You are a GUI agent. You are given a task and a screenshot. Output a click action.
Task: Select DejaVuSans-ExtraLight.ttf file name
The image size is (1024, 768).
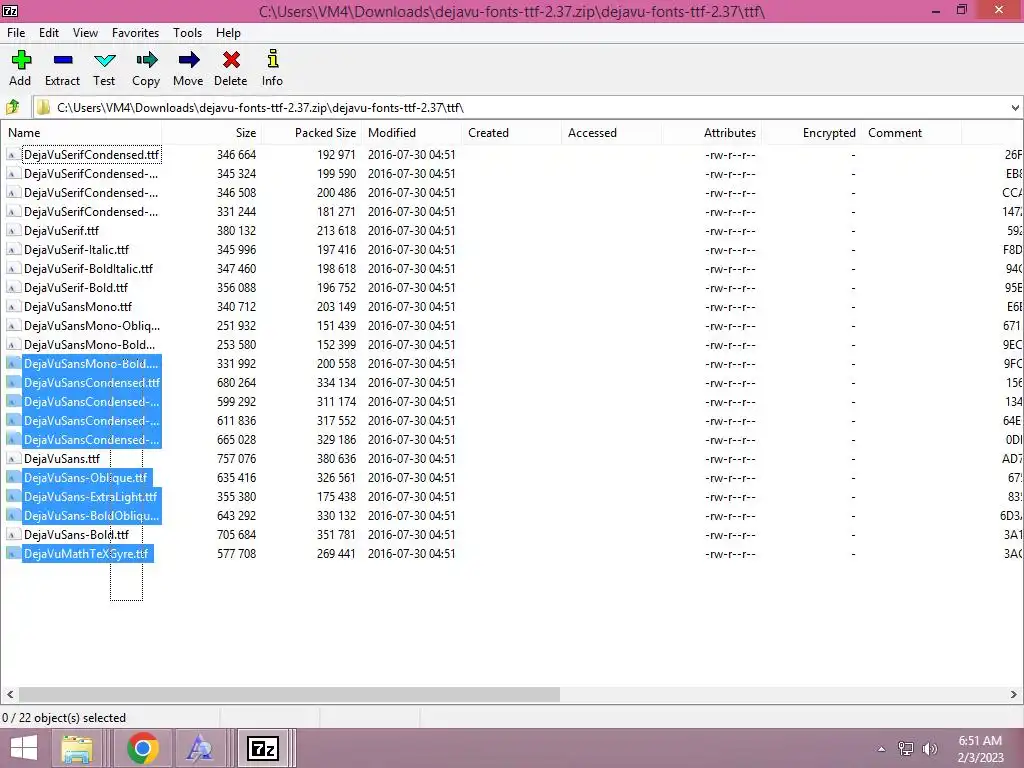click(x=90, y=496)
